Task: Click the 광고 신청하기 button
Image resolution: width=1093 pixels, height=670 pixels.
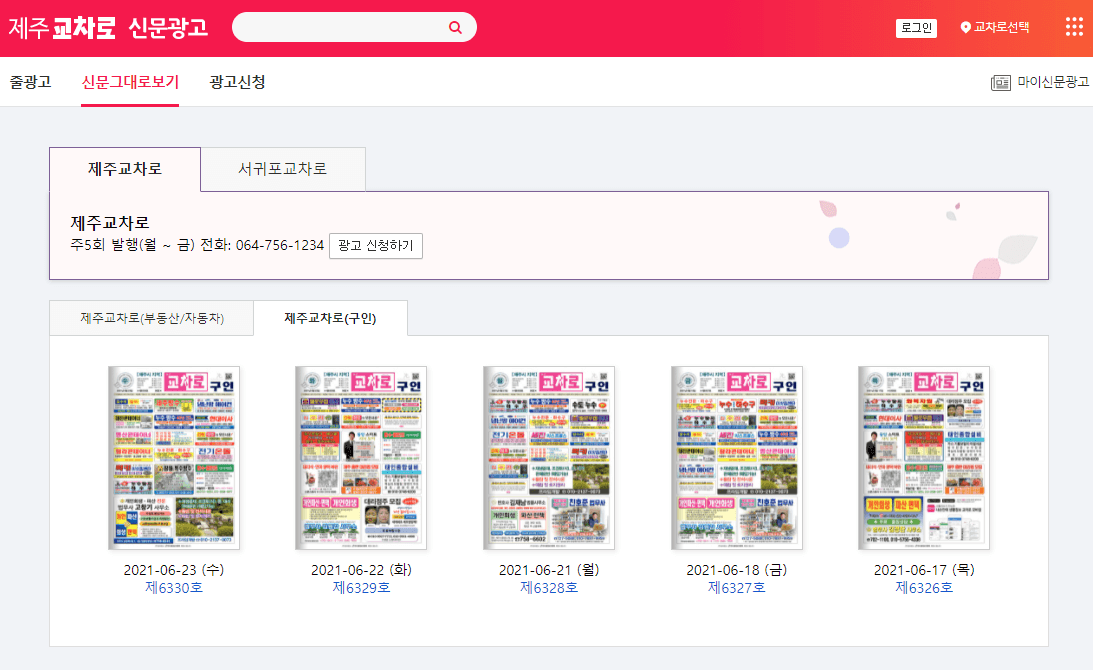Action: [x=376, y=246]
